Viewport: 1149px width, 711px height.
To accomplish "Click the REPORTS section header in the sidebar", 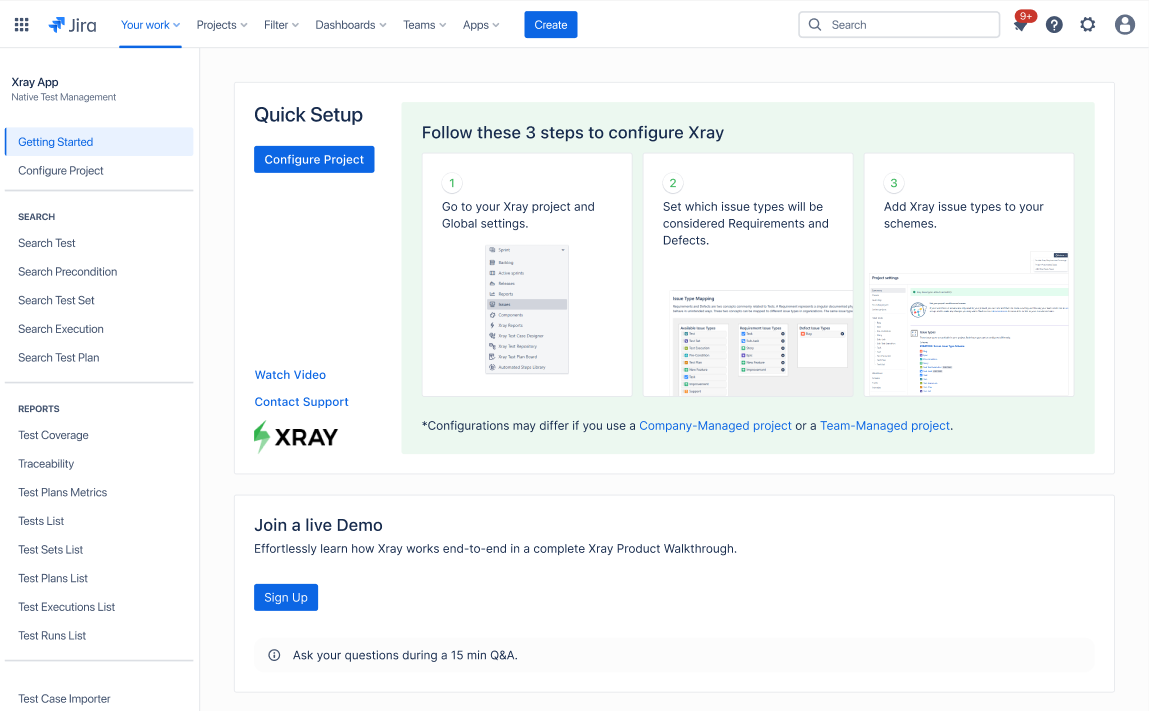I will click(39, 409).
